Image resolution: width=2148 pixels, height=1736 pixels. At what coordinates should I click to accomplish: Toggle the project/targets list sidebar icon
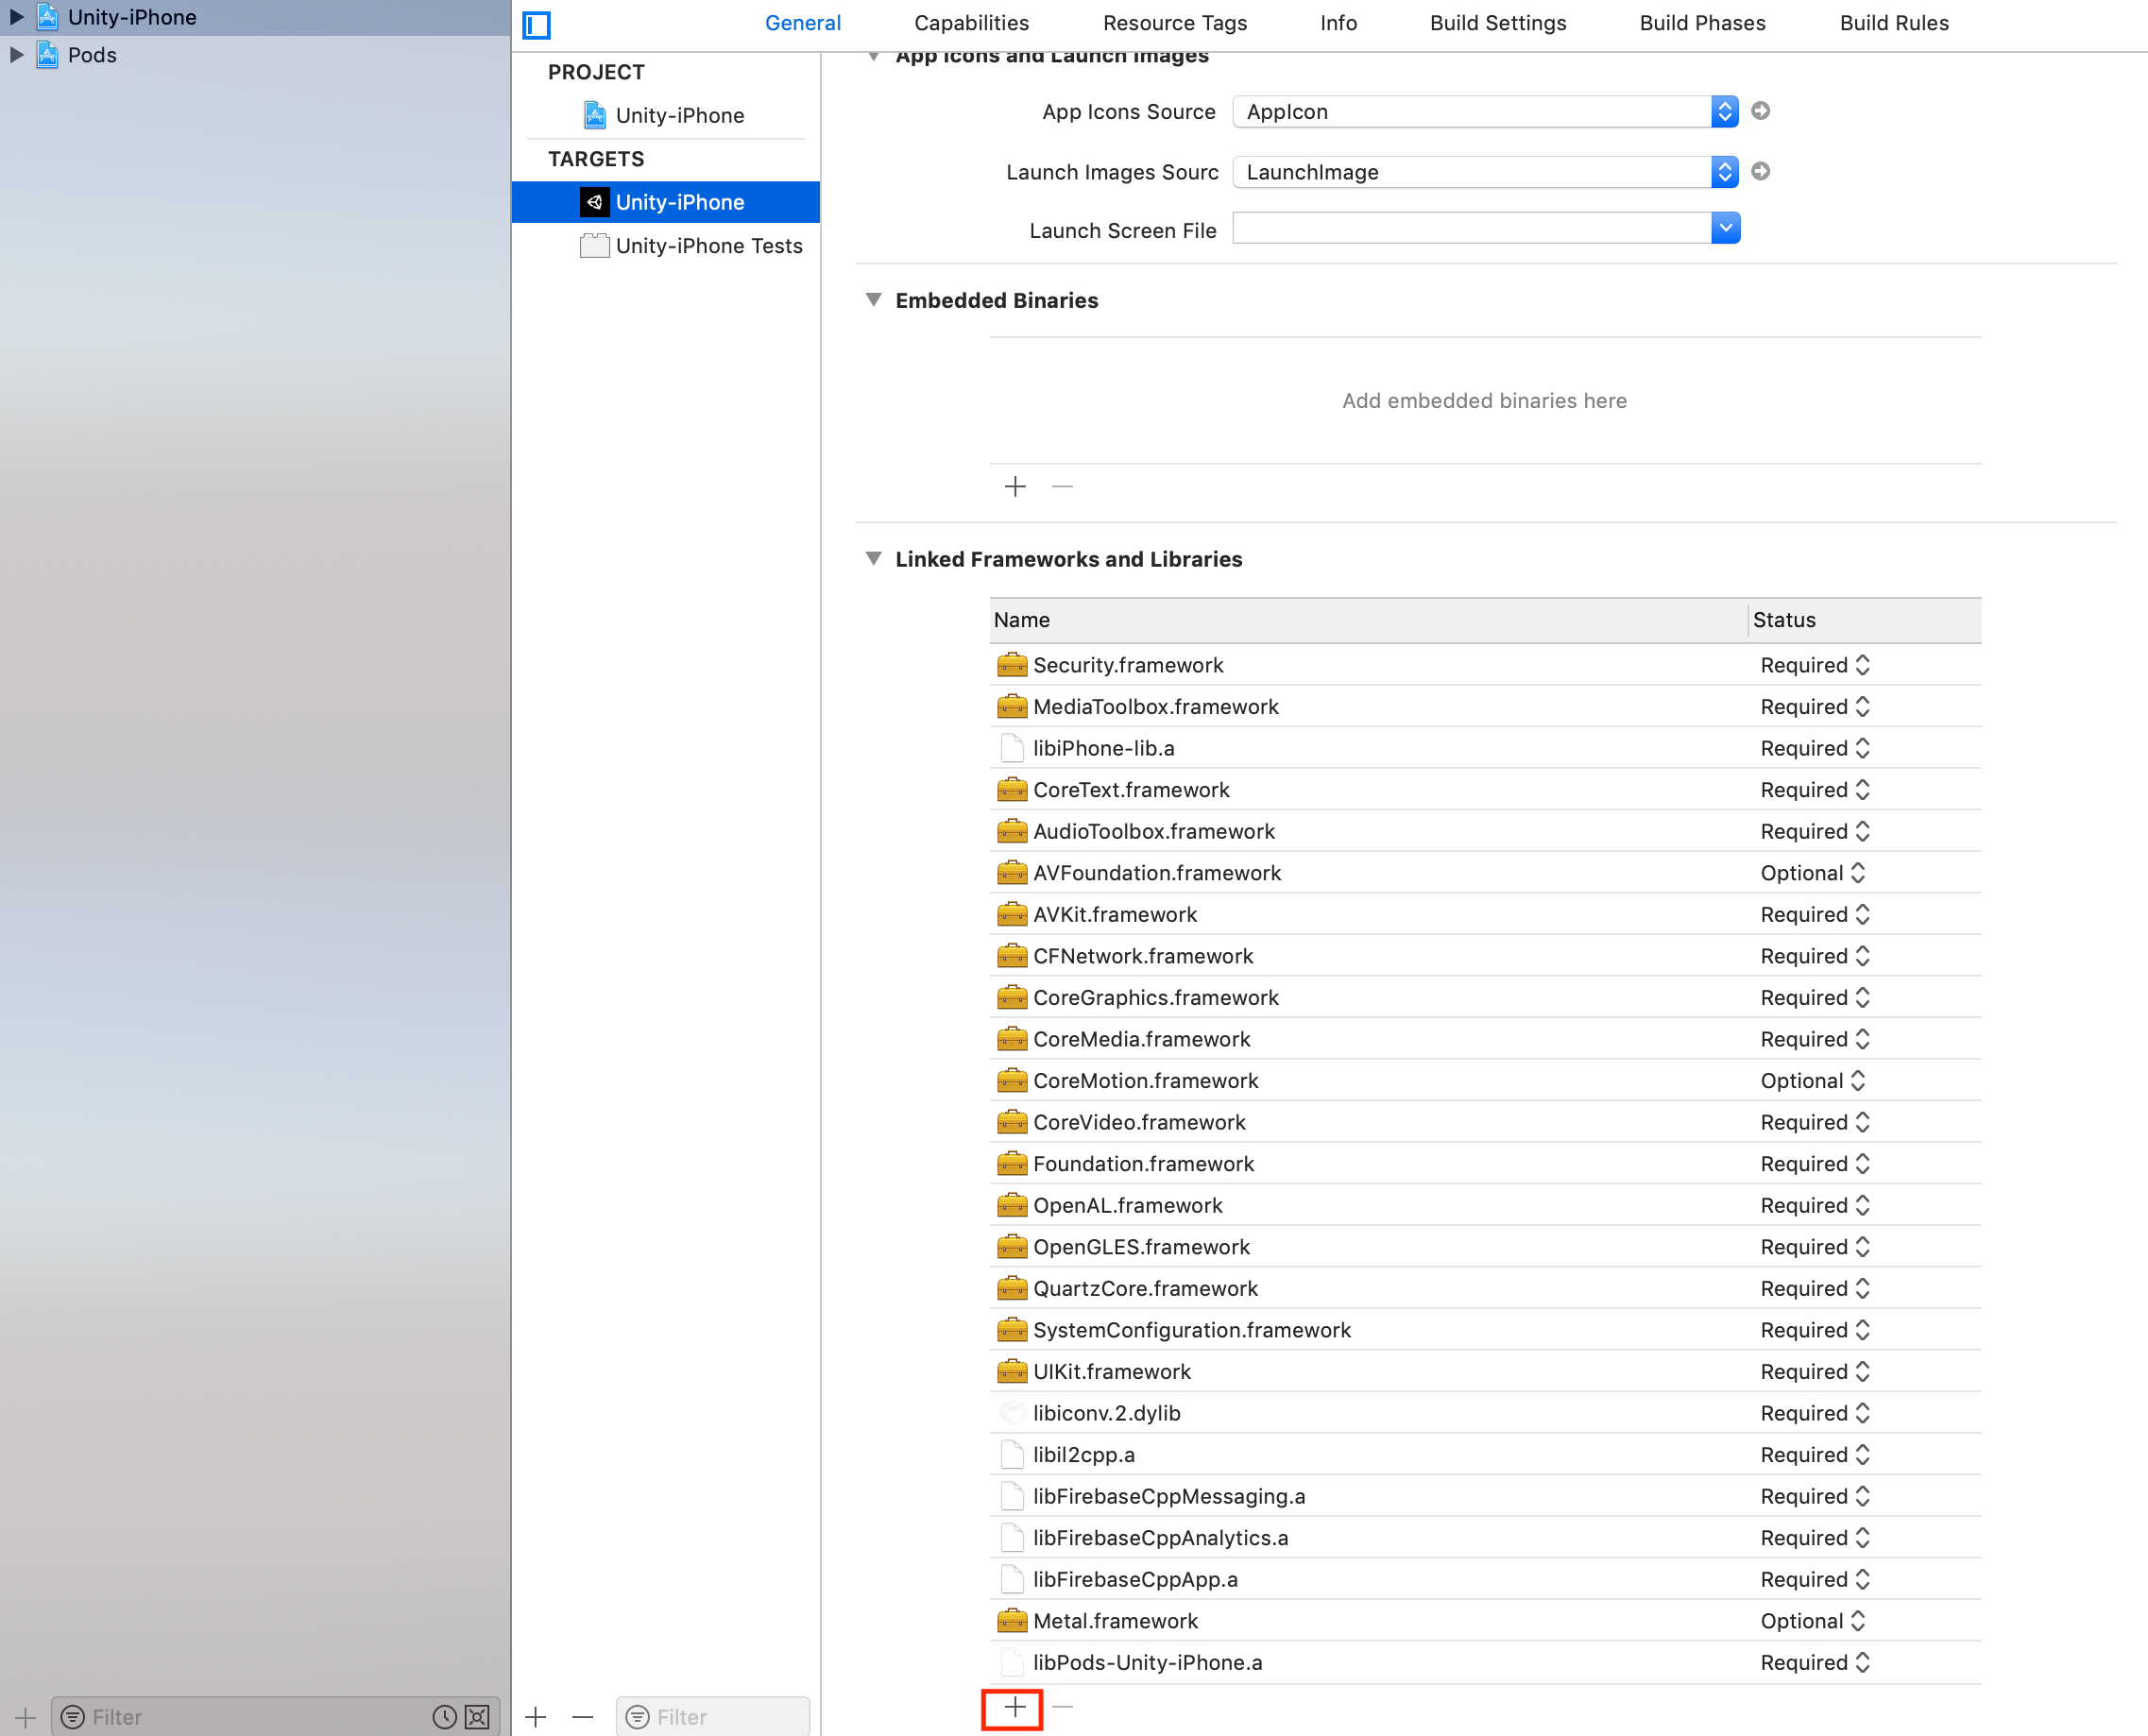click(537, 25)
